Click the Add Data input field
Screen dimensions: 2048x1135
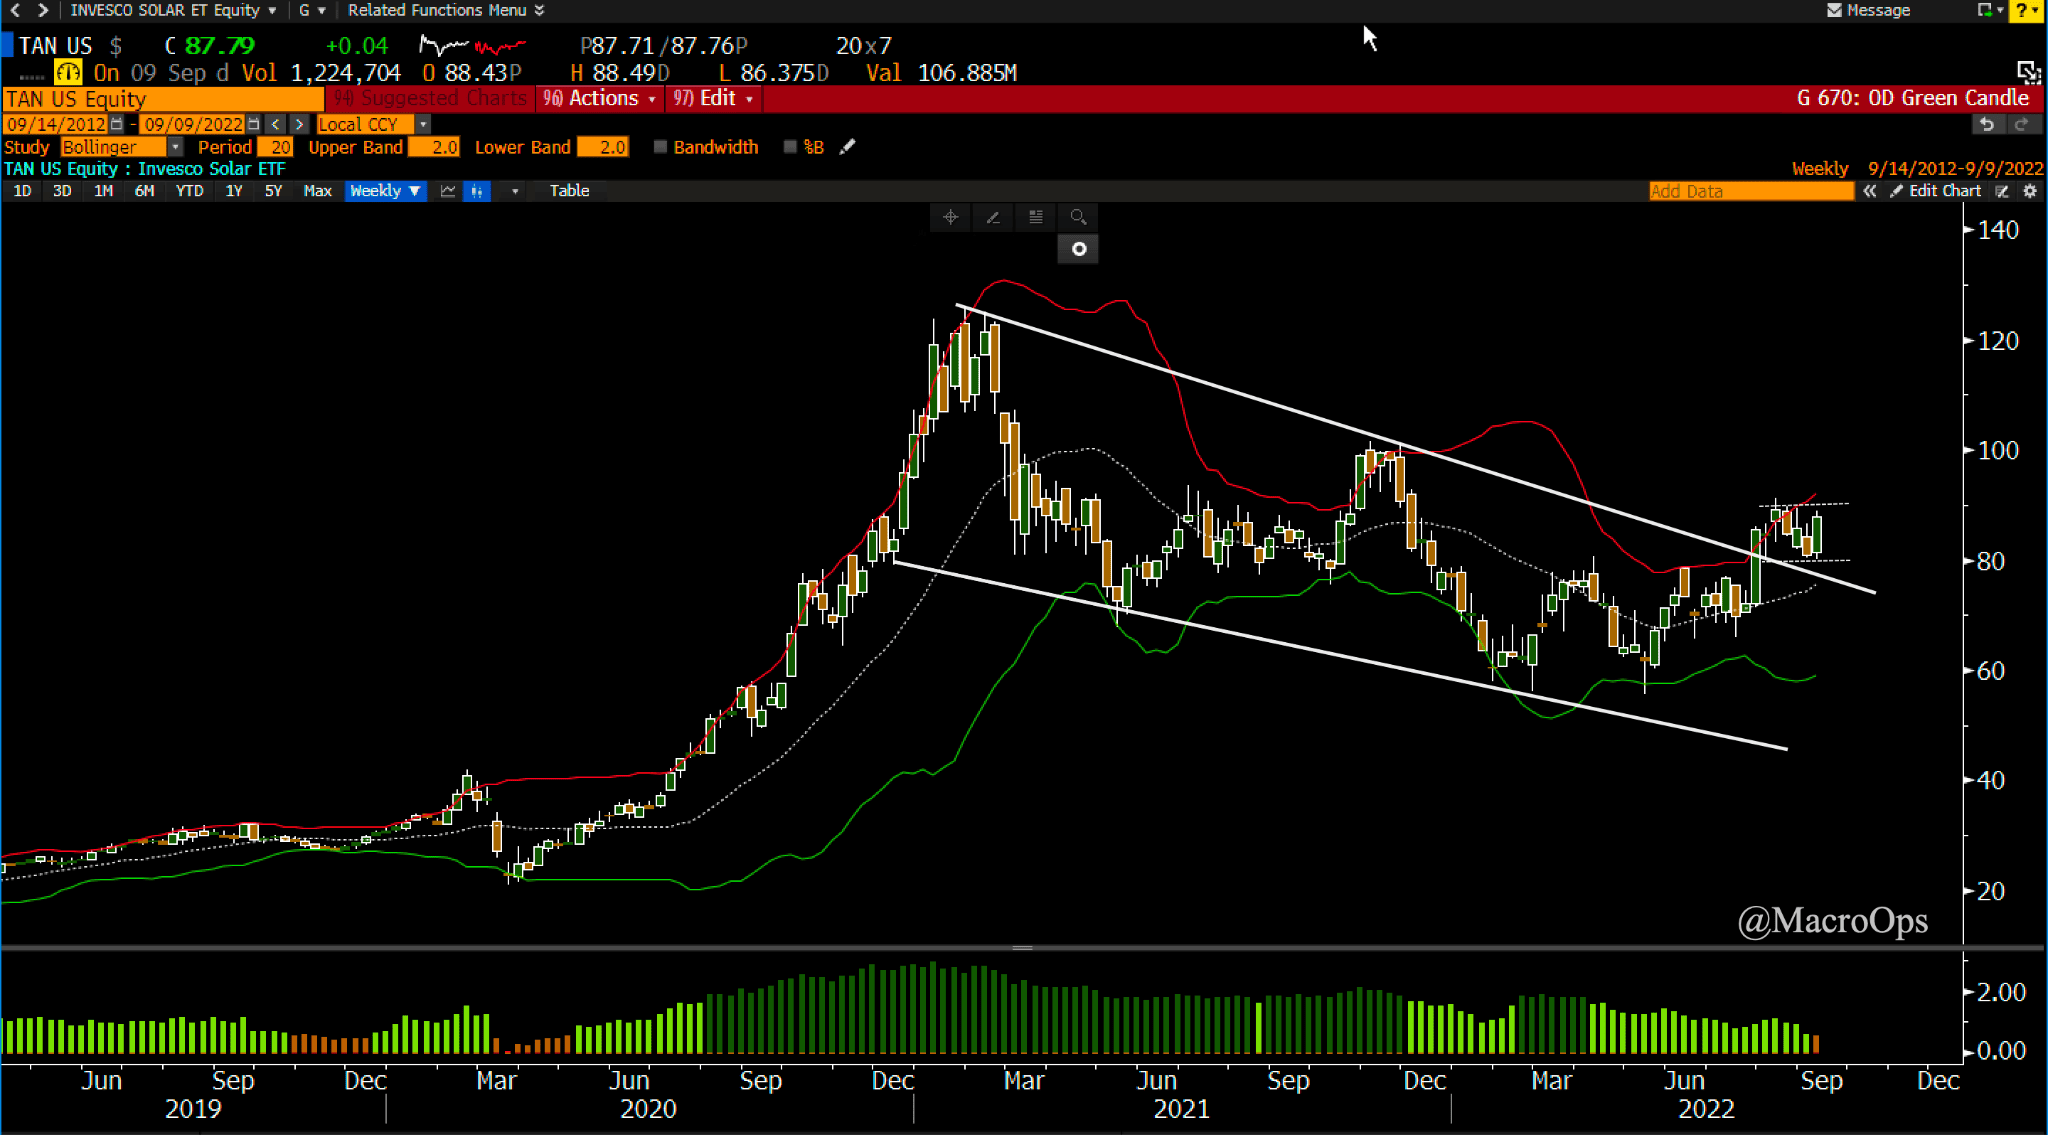(x=1750, y=191)
